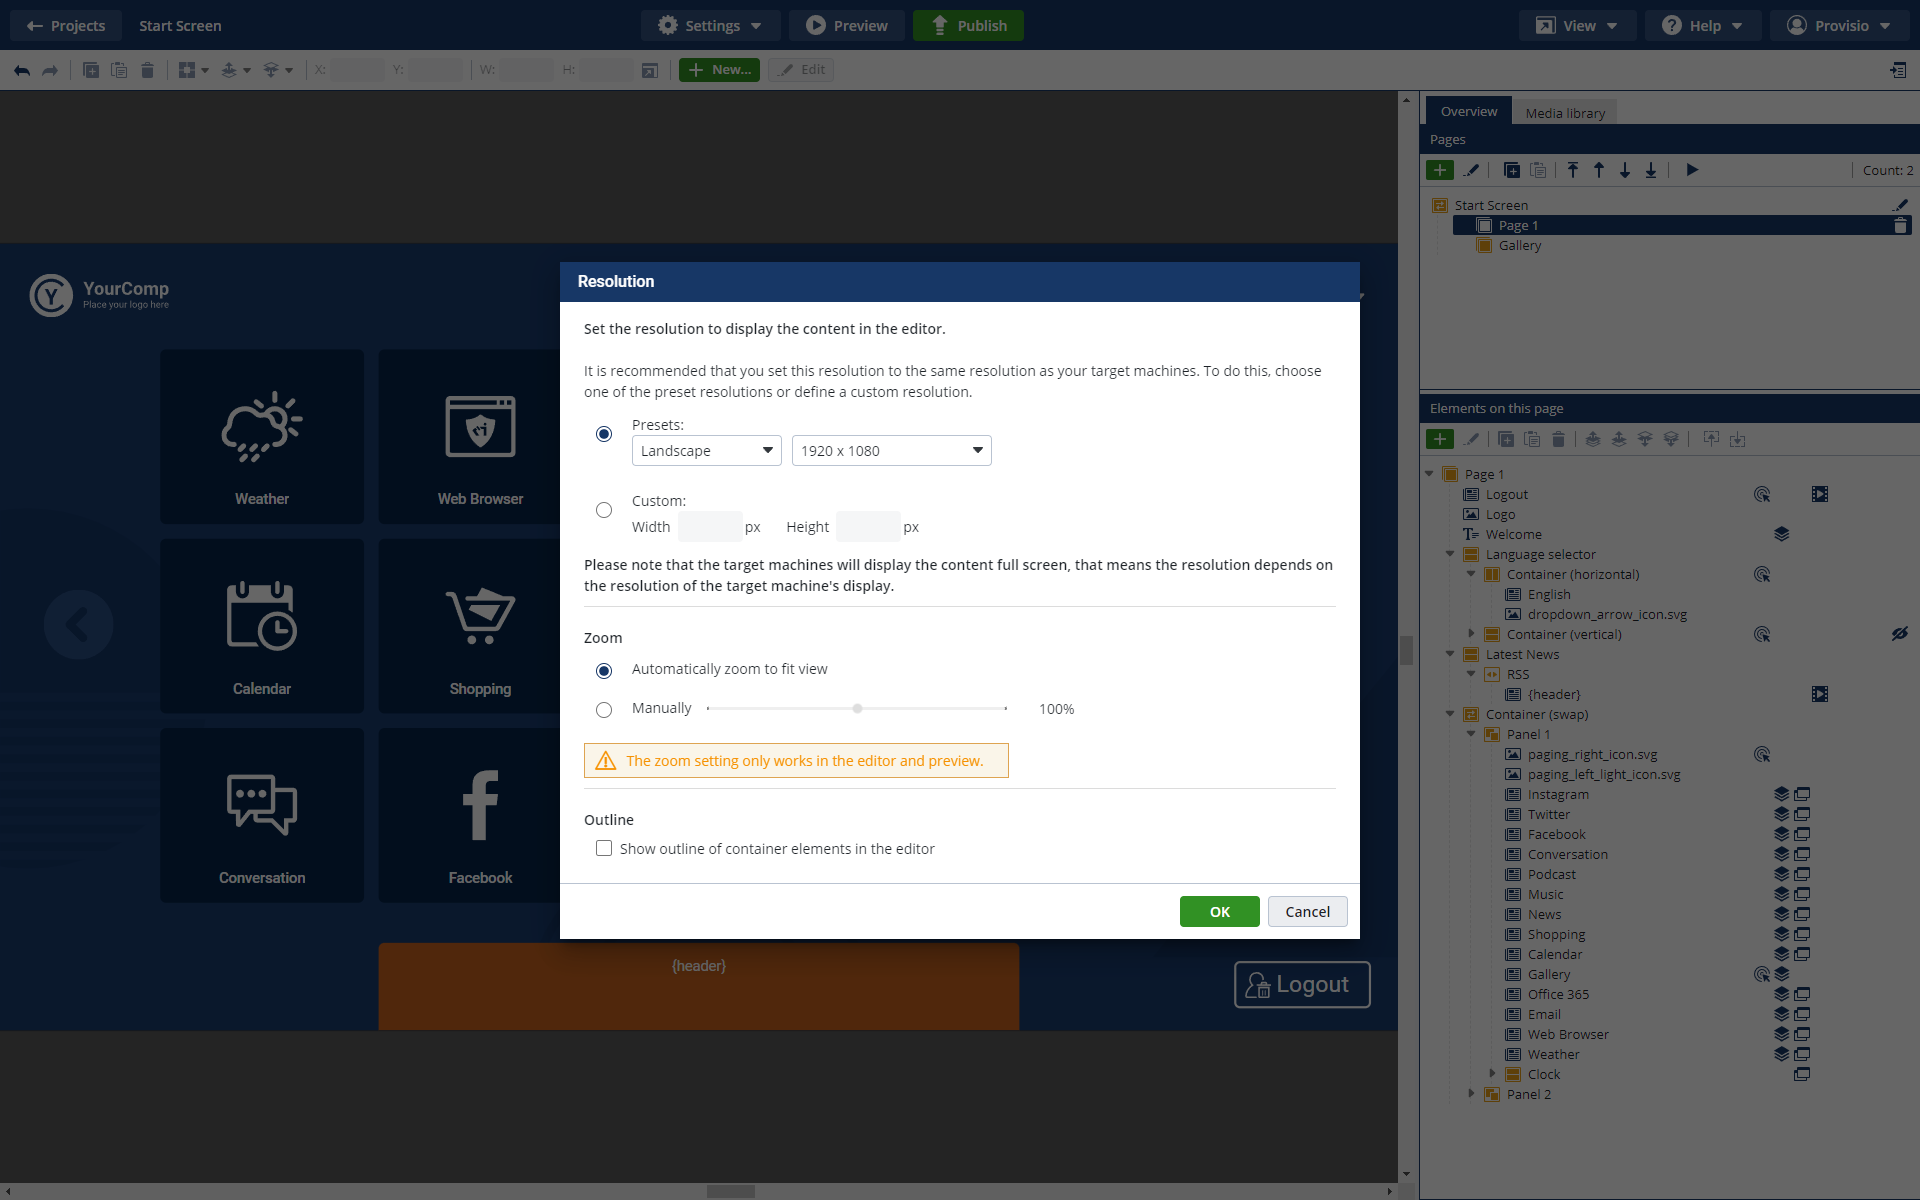
Task: Add new element with green plus icon
Action: [1440, 439]
